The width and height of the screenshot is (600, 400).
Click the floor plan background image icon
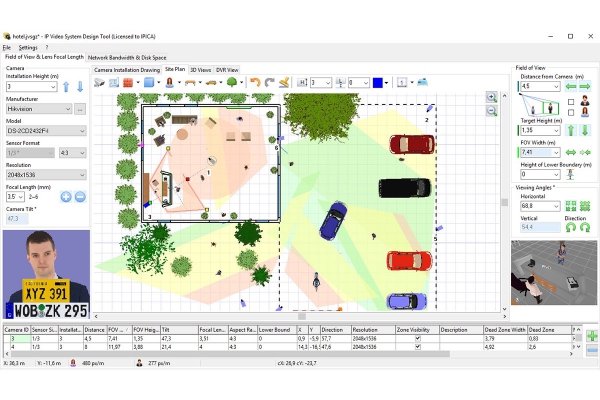pos(114,82)
